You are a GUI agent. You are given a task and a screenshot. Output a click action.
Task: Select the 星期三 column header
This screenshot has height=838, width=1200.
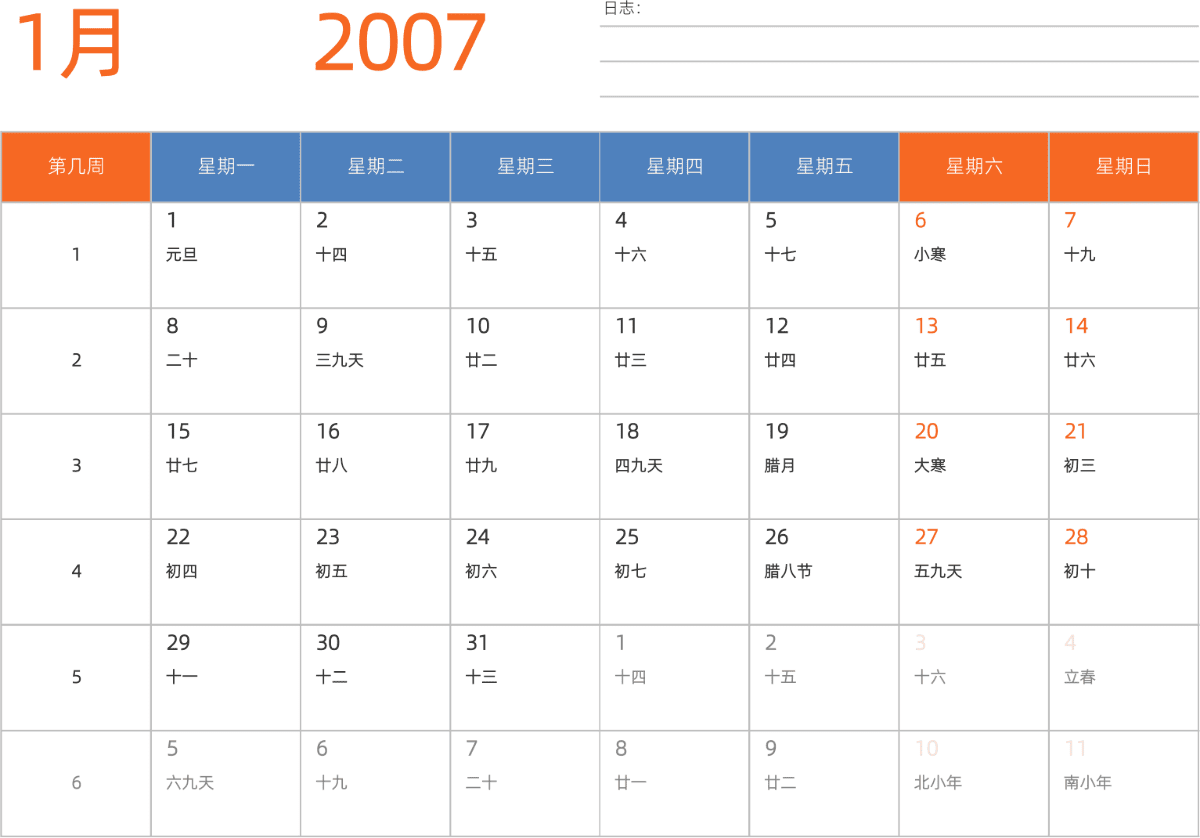(x=525, y=167)
